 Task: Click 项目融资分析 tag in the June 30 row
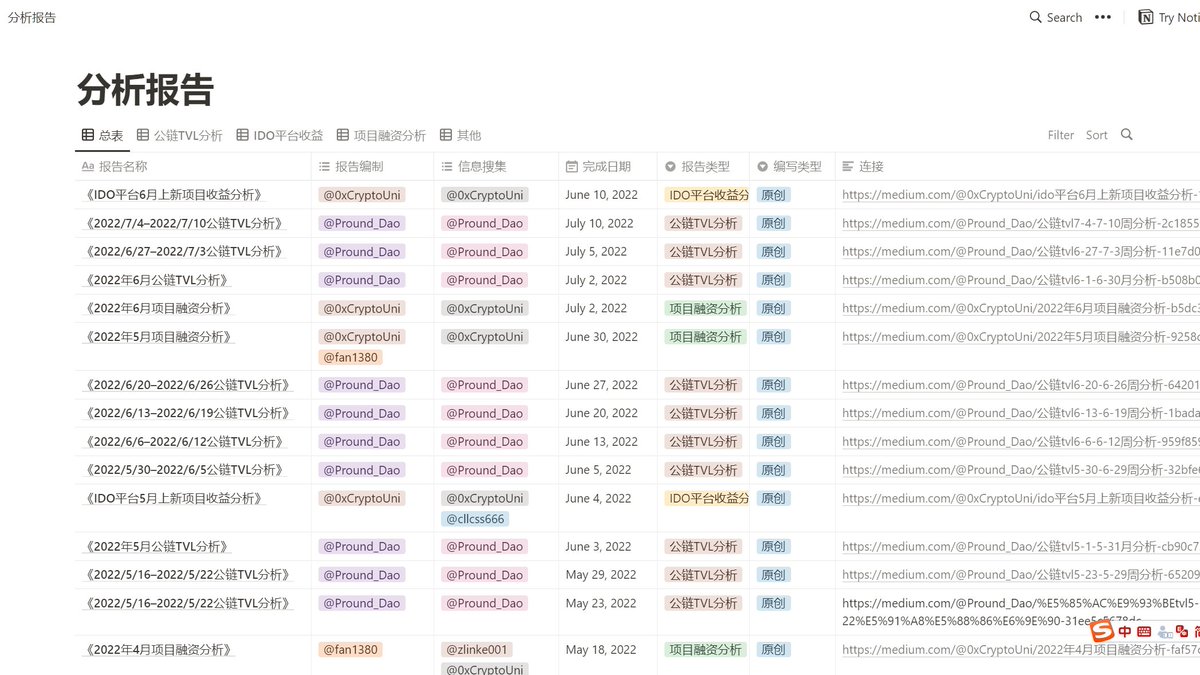[705, 337]
